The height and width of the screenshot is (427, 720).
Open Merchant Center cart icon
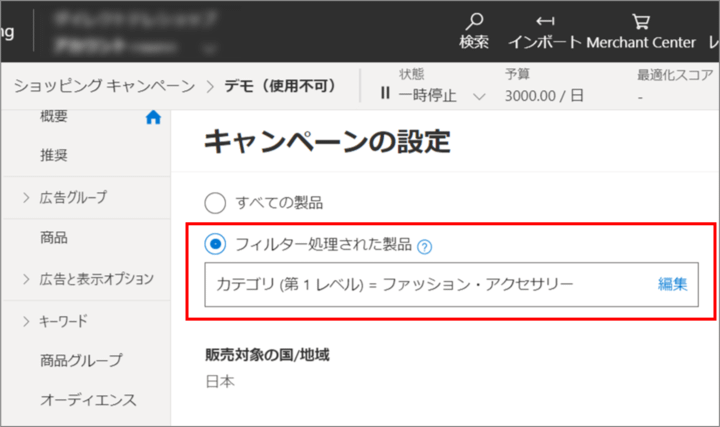(x=640, y=21)
